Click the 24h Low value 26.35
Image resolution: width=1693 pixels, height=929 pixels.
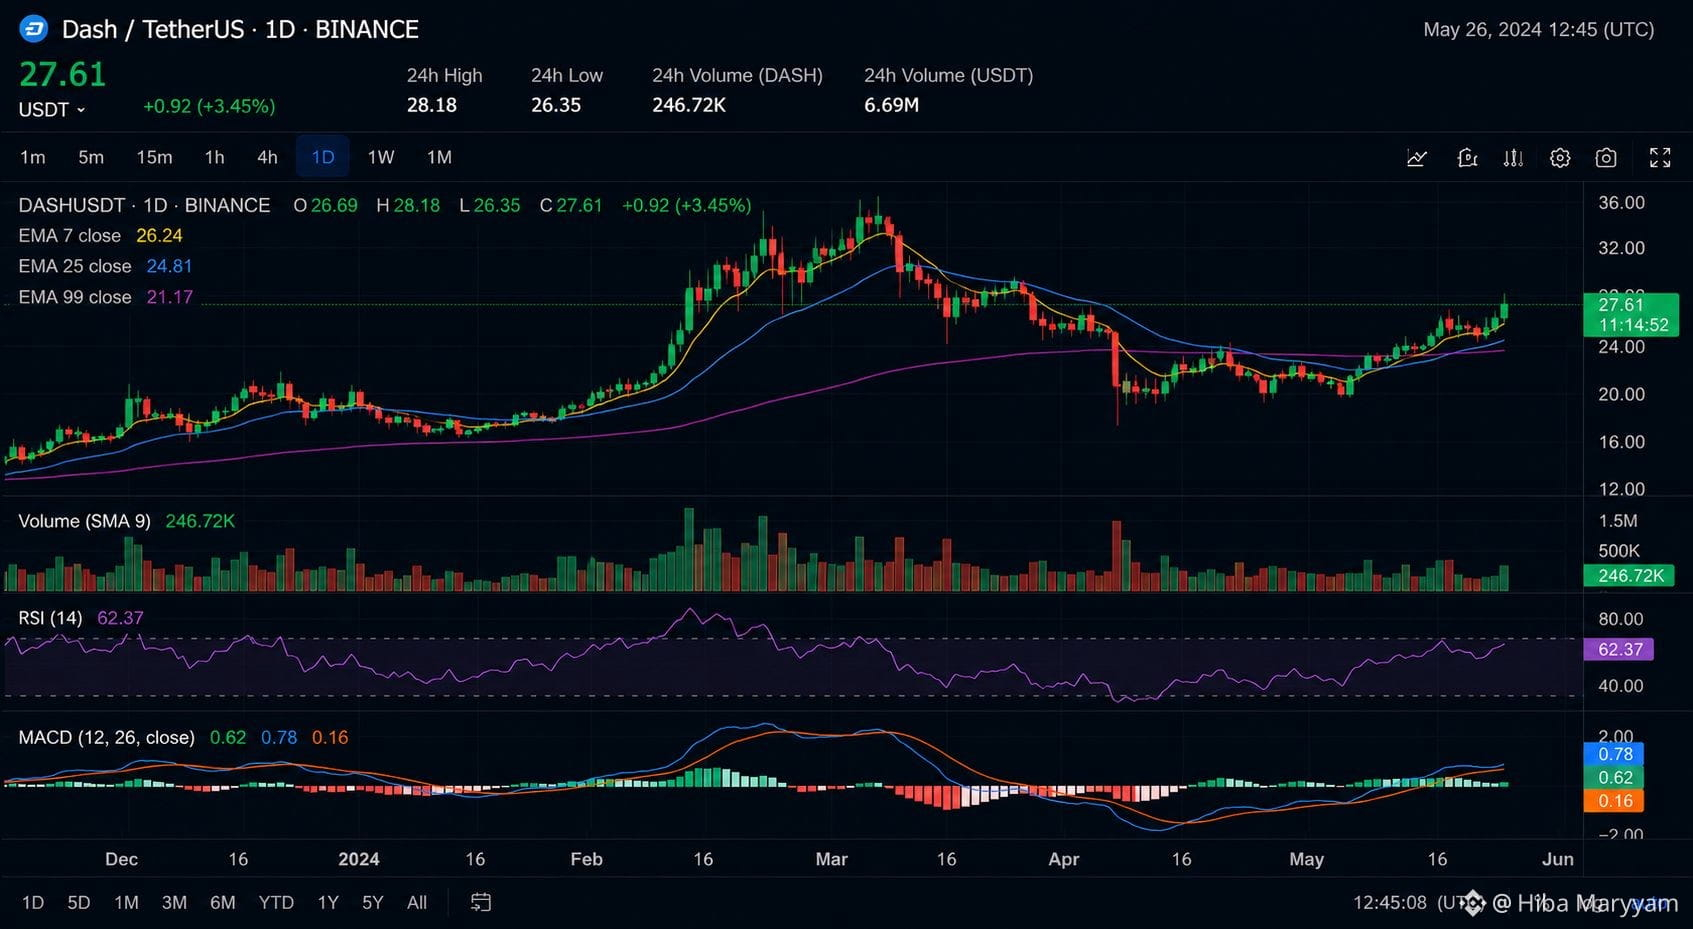tap(556, 105)
